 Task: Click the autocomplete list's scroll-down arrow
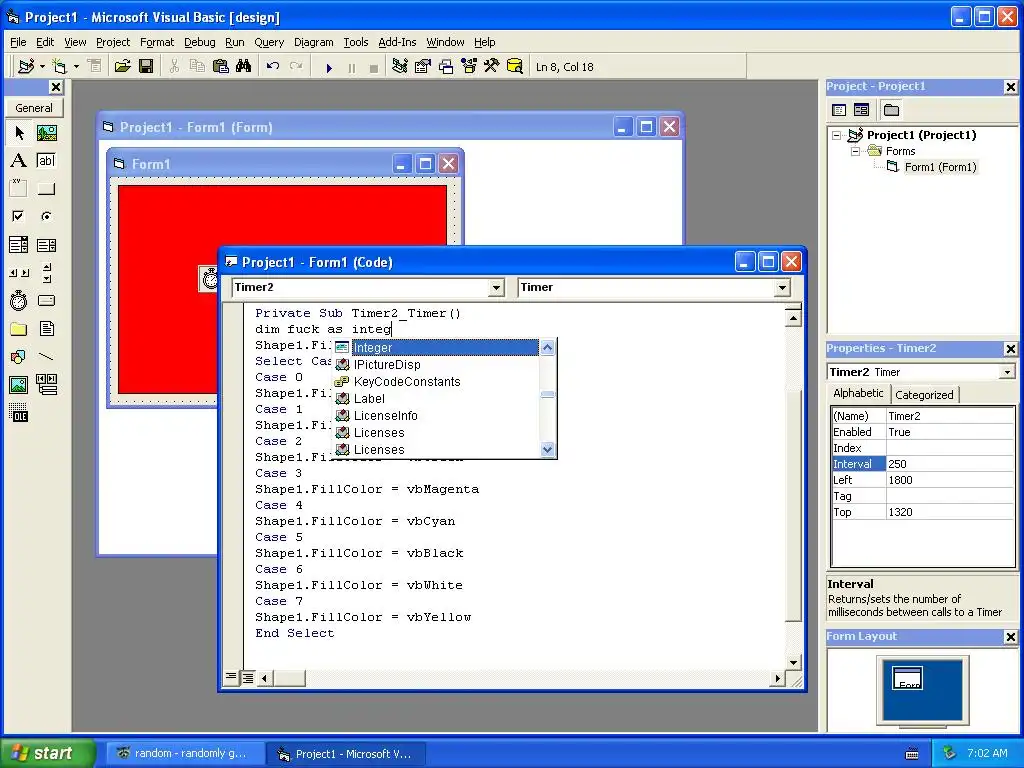548,449
